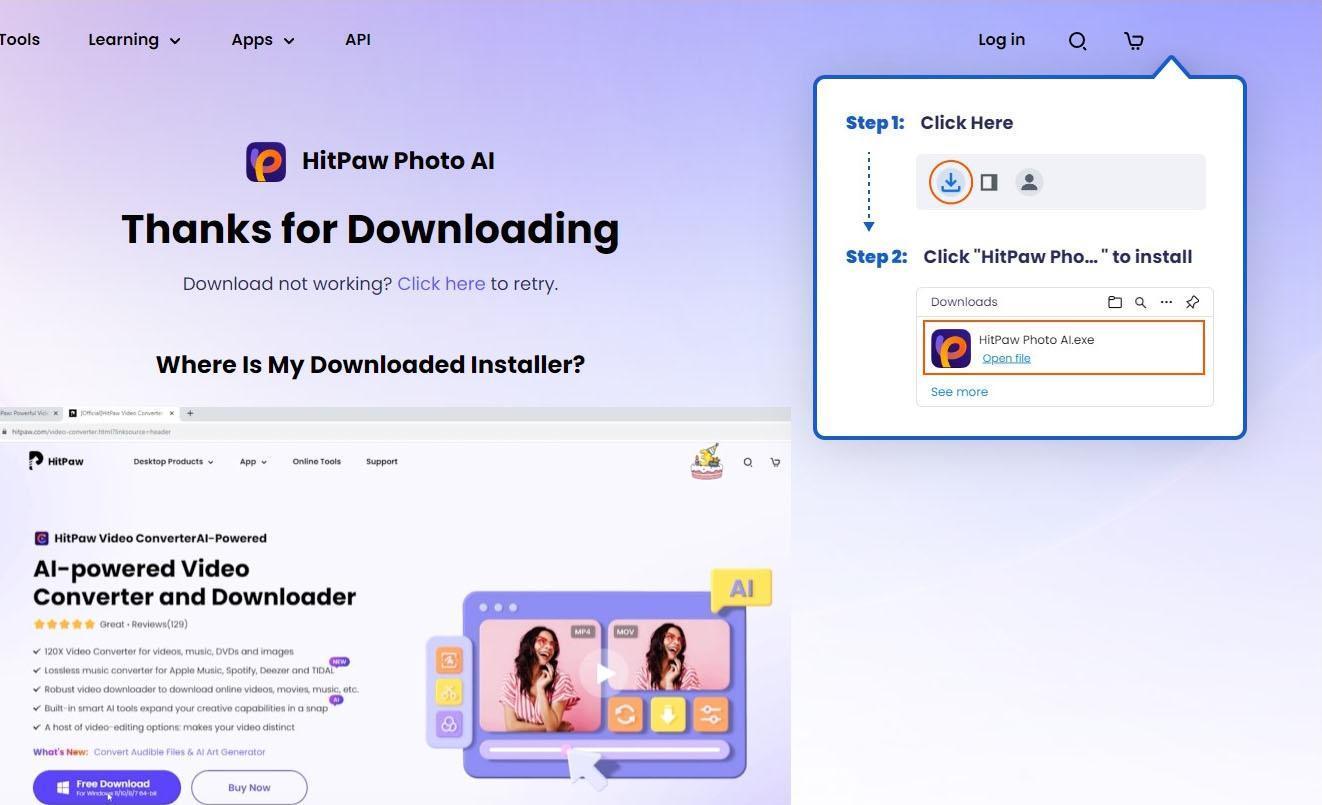Close the HitPaw Video Converter demo browser tab

[172, 413]
